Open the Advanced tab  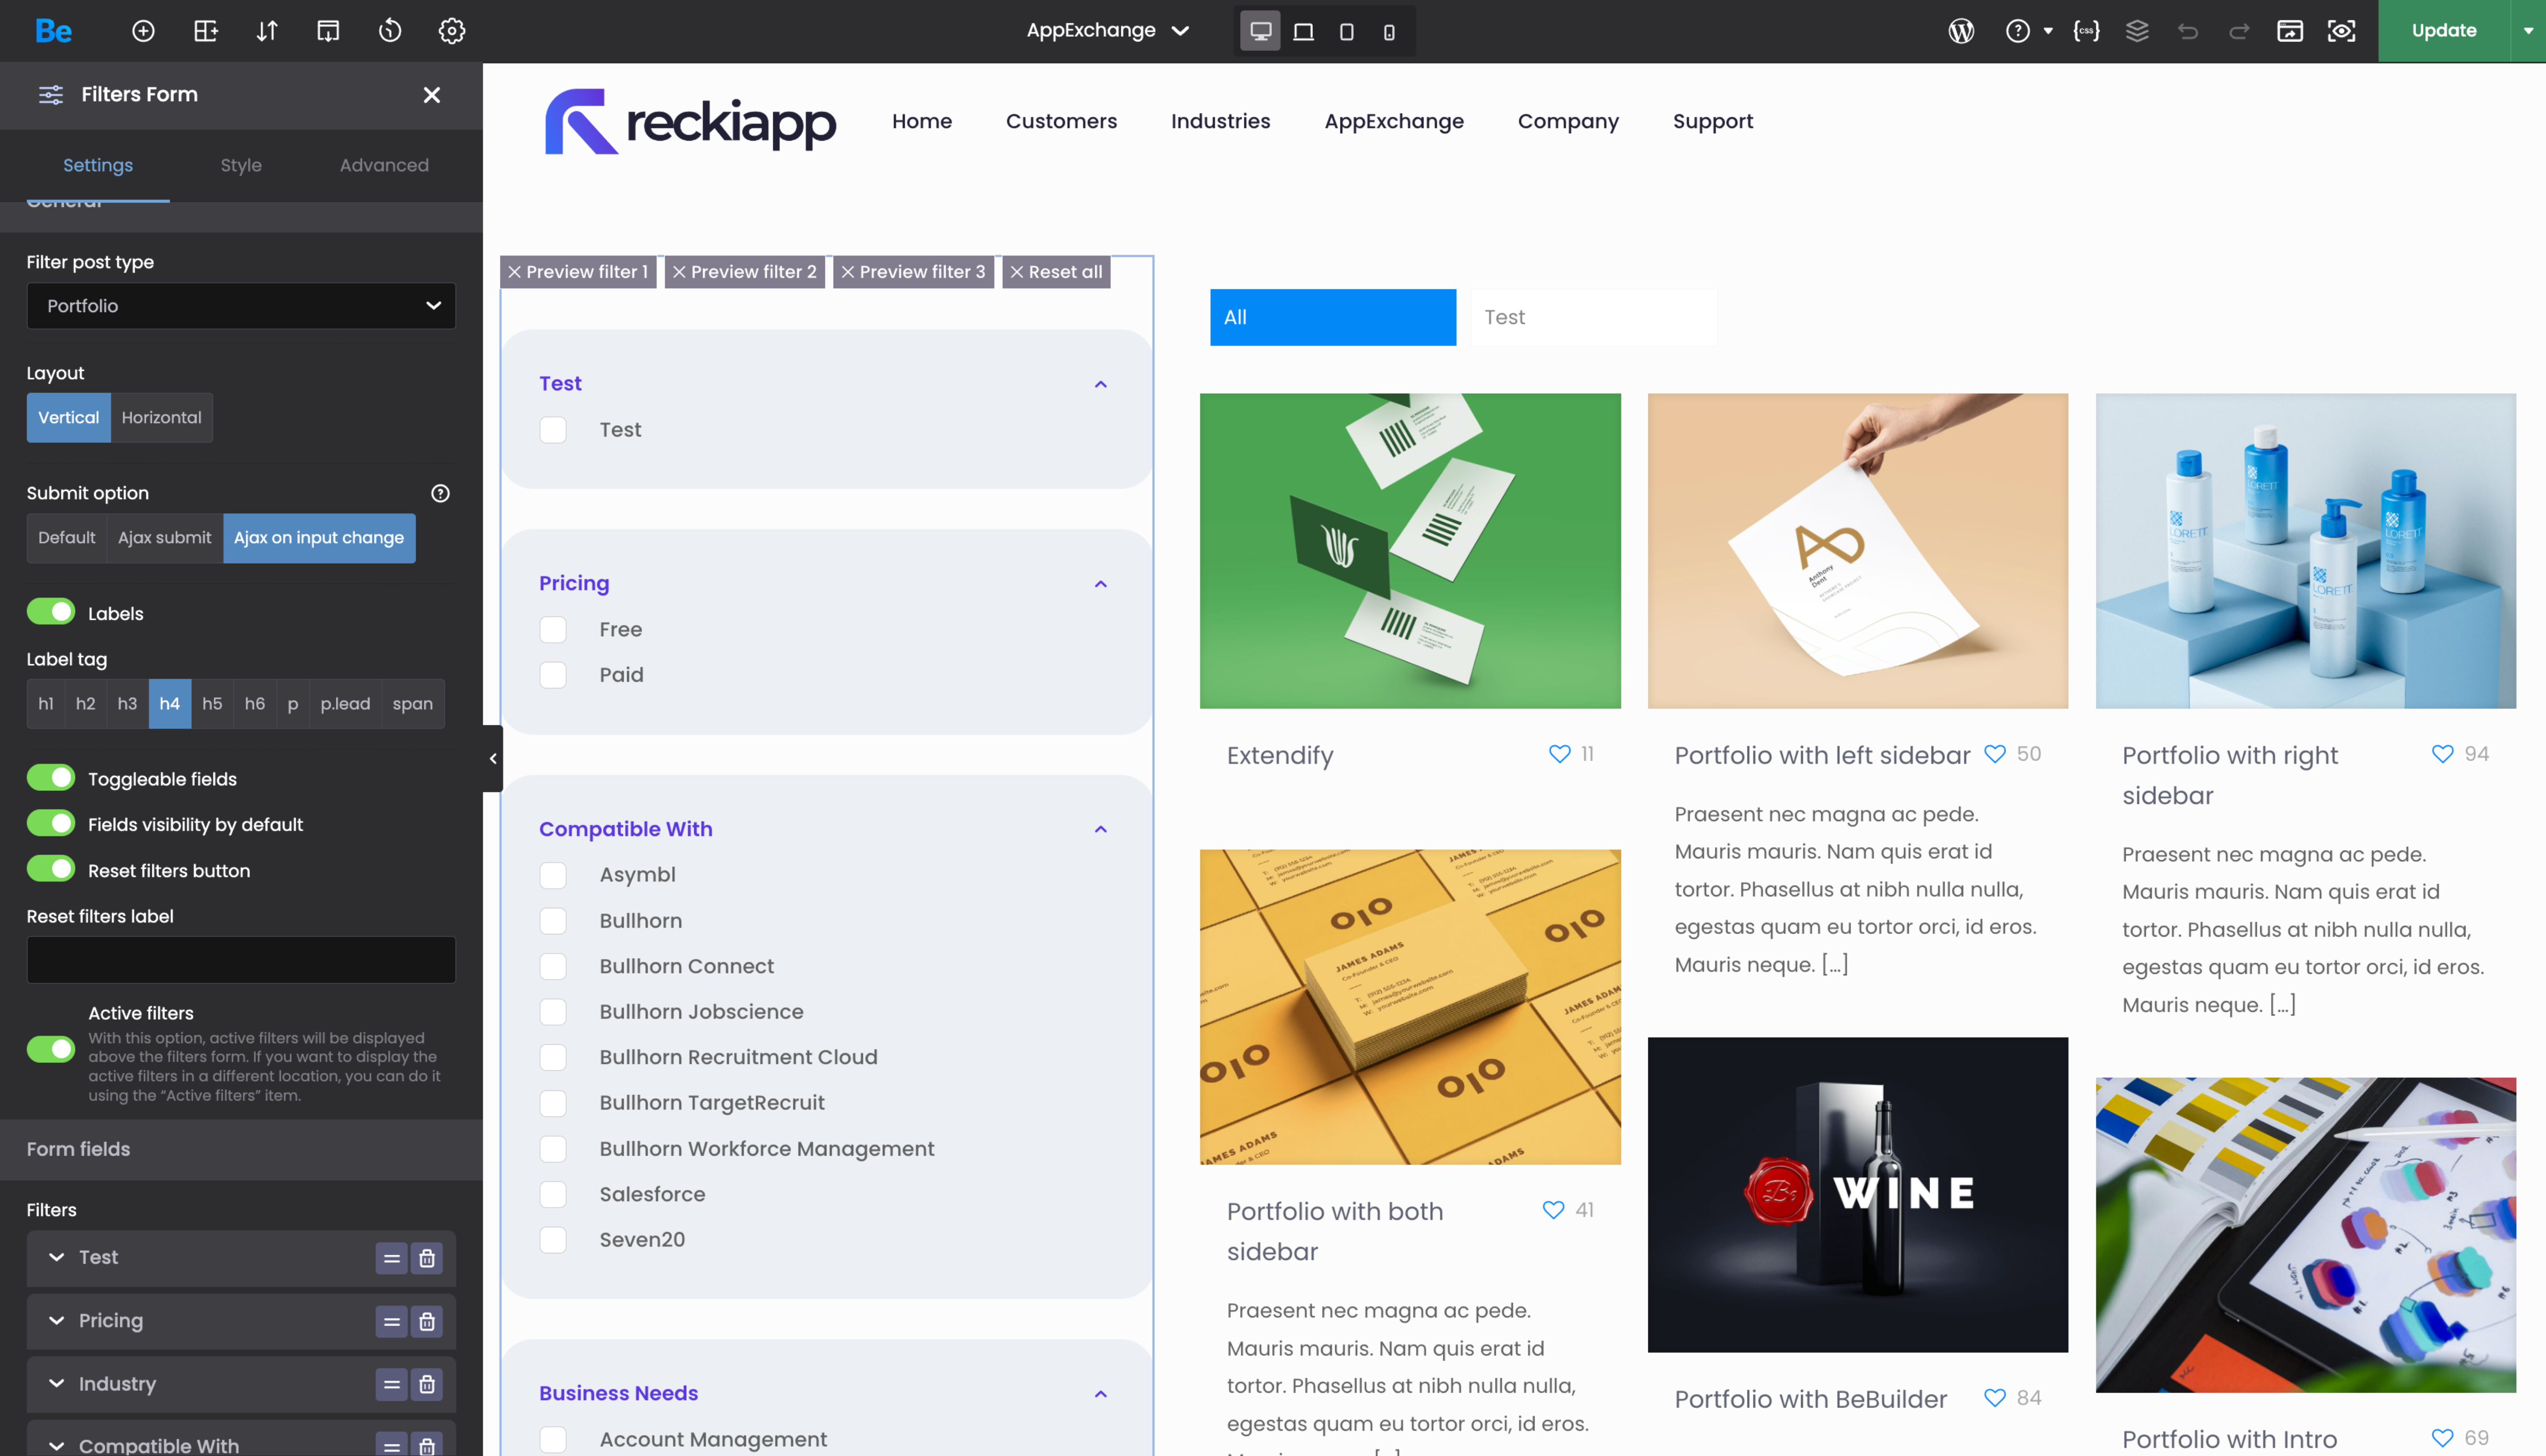pyautogui.click(x=384, y=165)
